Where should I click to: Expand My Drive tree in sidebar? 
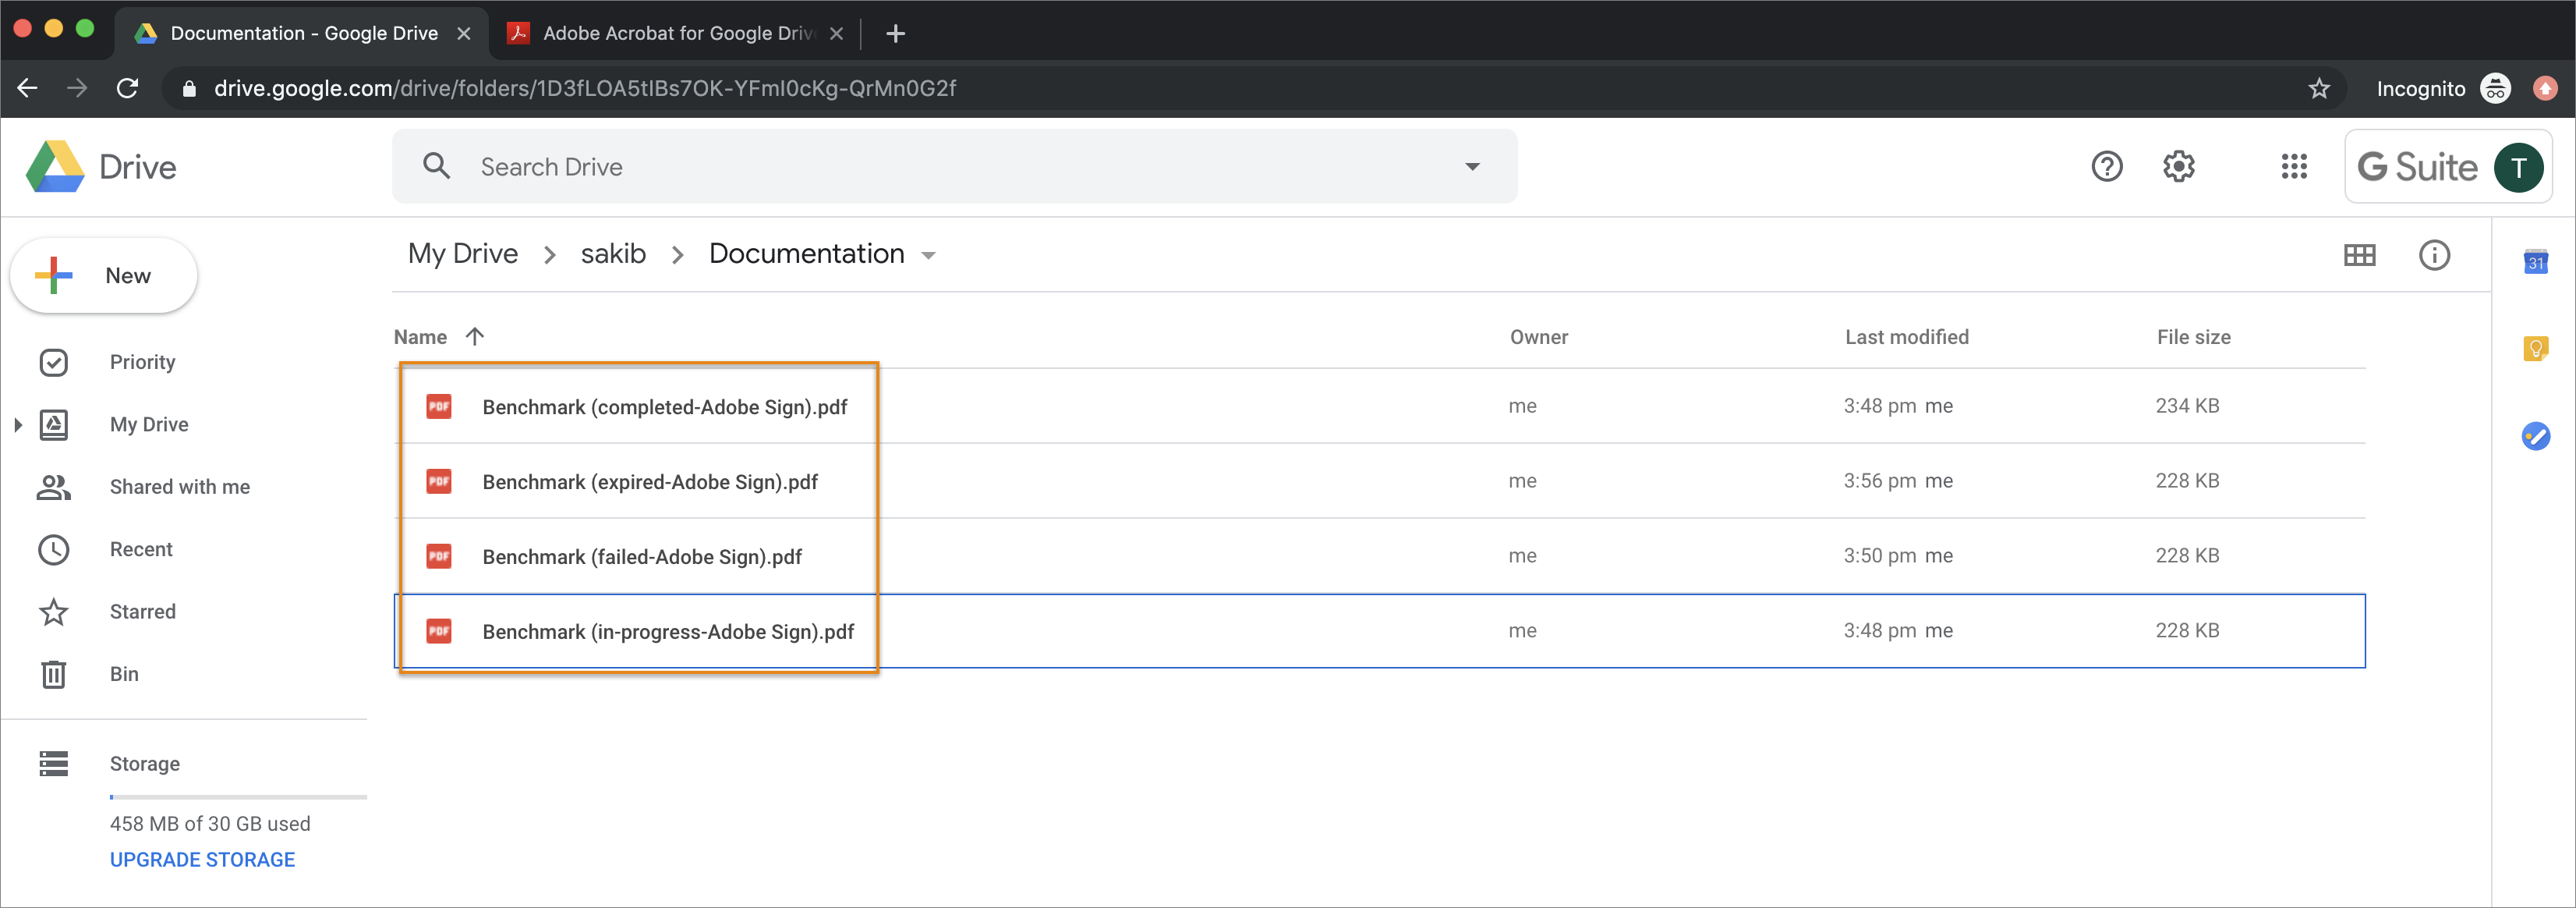tap(18, 425)
